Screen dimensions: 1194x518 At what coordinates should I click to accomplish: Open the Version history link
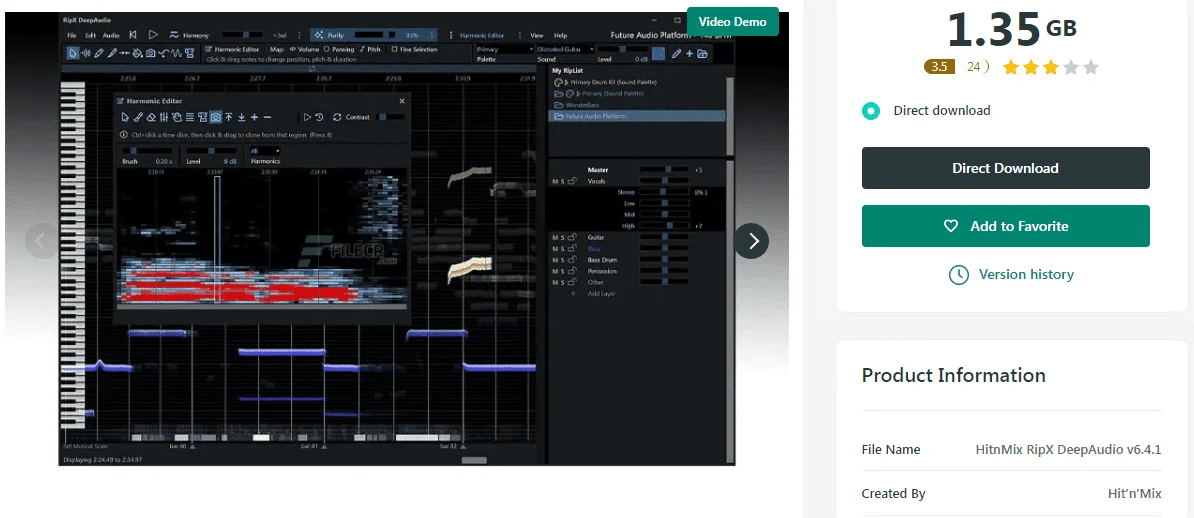point(1026,274)
